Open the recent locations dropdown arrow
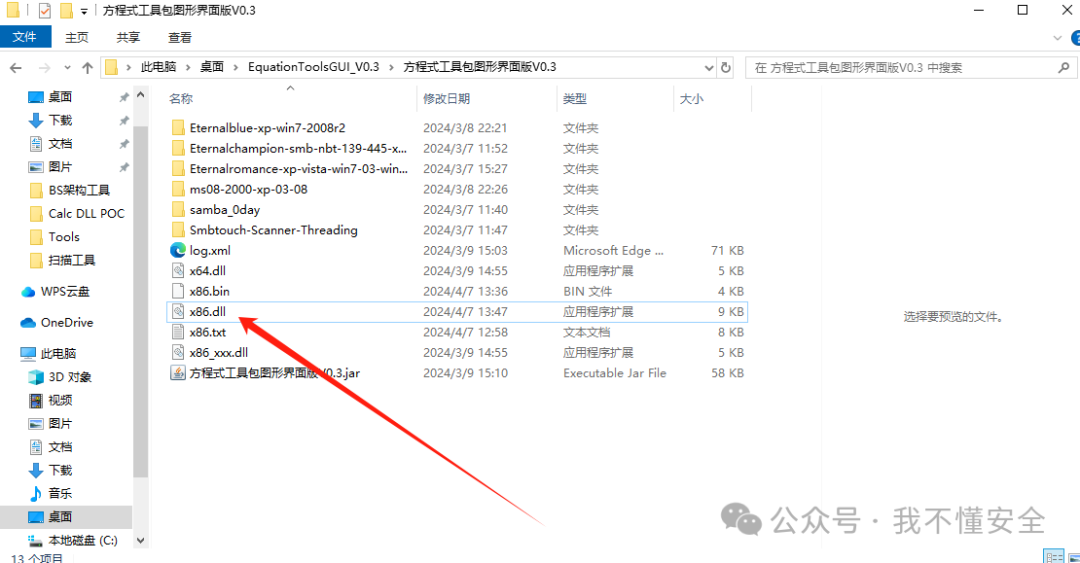Viewport: 1080px width, 563px height. [x=67, y=68]
